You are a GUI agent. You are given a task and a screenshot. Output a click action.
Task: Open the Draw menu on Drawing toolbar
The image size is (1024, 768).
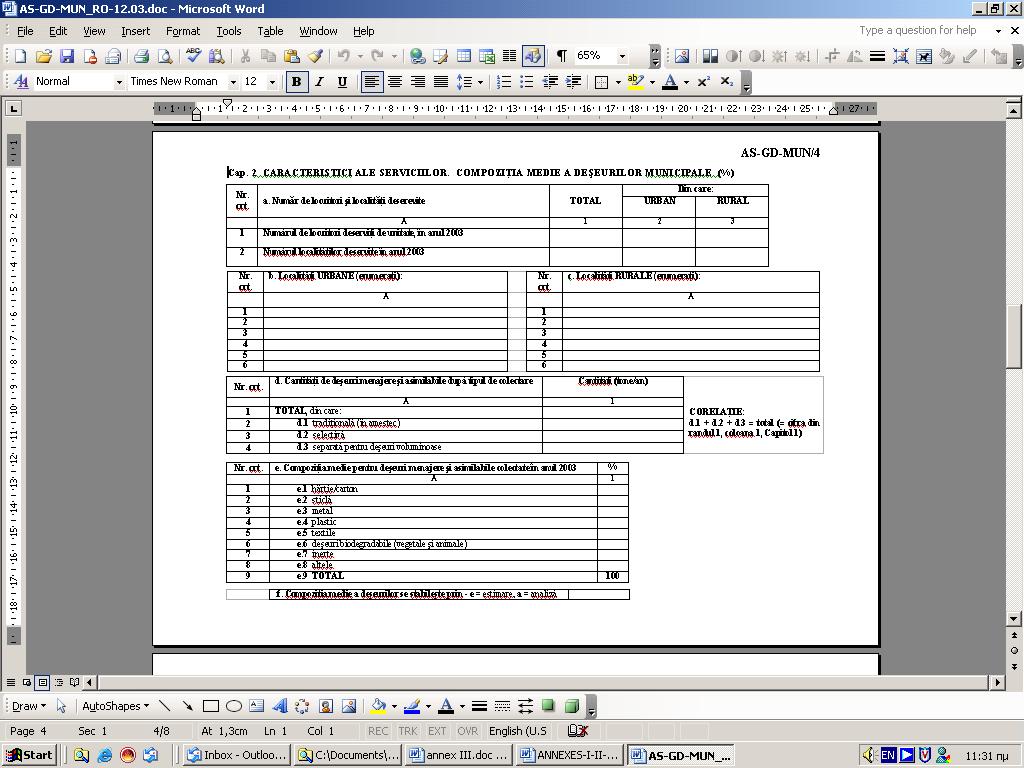click(x=29, y=706)
